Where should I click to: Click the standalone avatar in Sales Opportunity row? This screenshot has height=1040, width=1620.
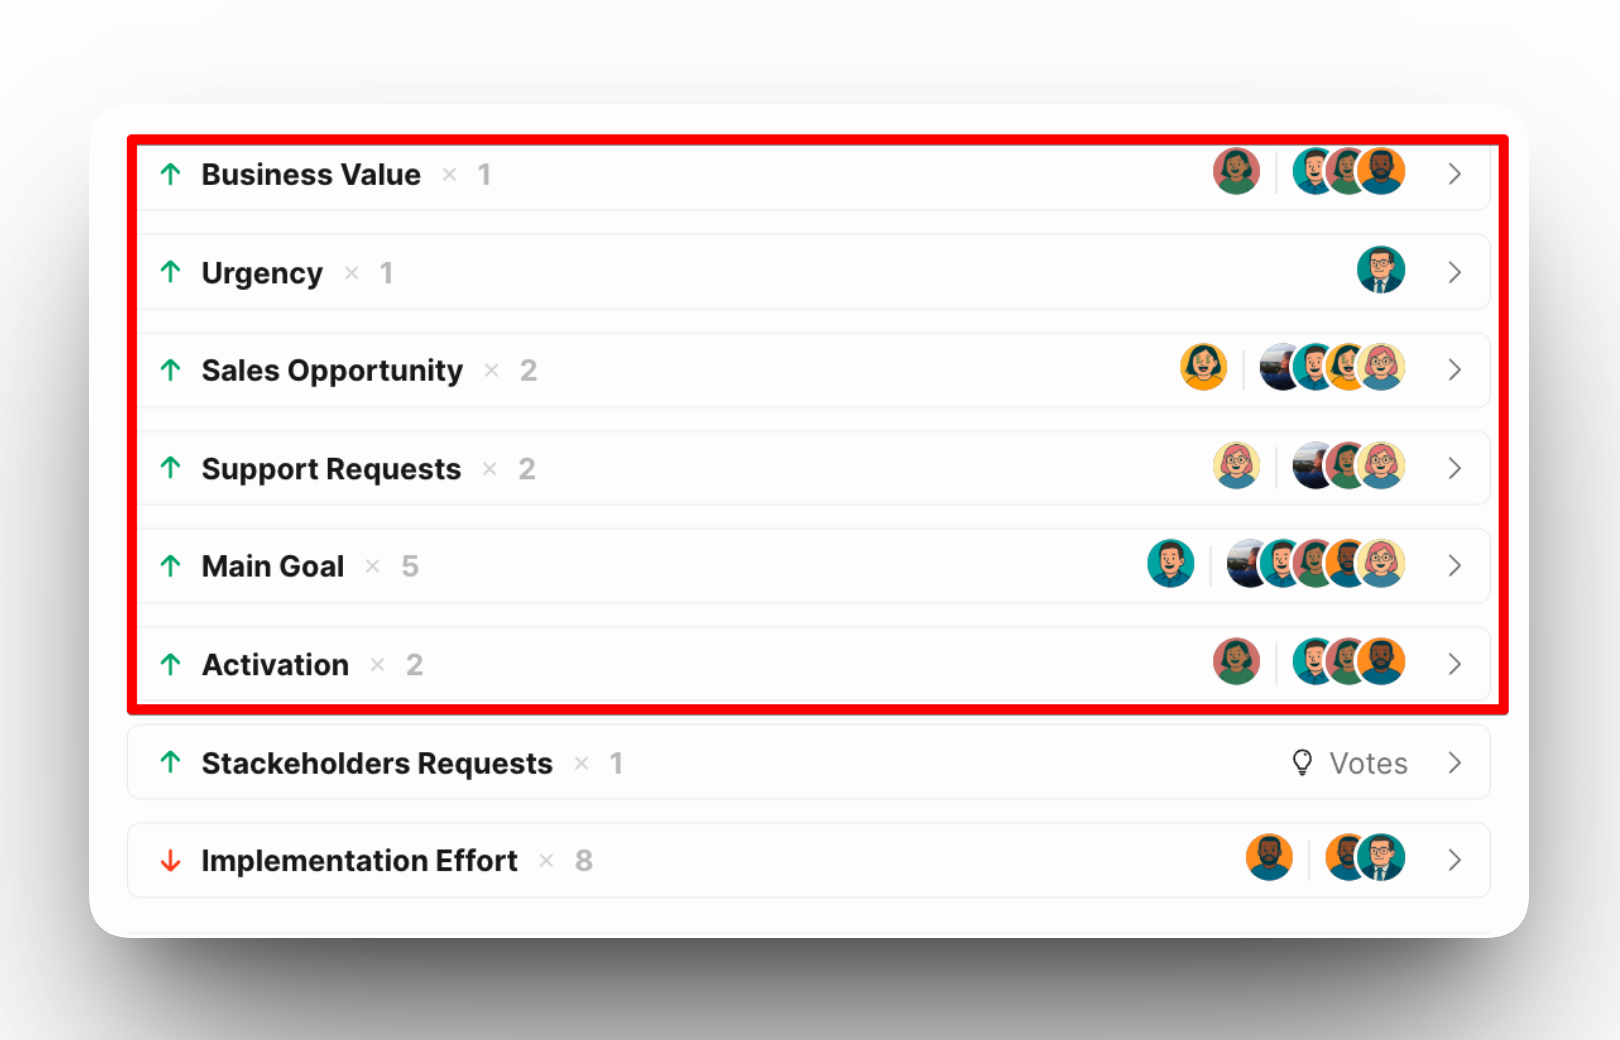[x=1204, y=368]
